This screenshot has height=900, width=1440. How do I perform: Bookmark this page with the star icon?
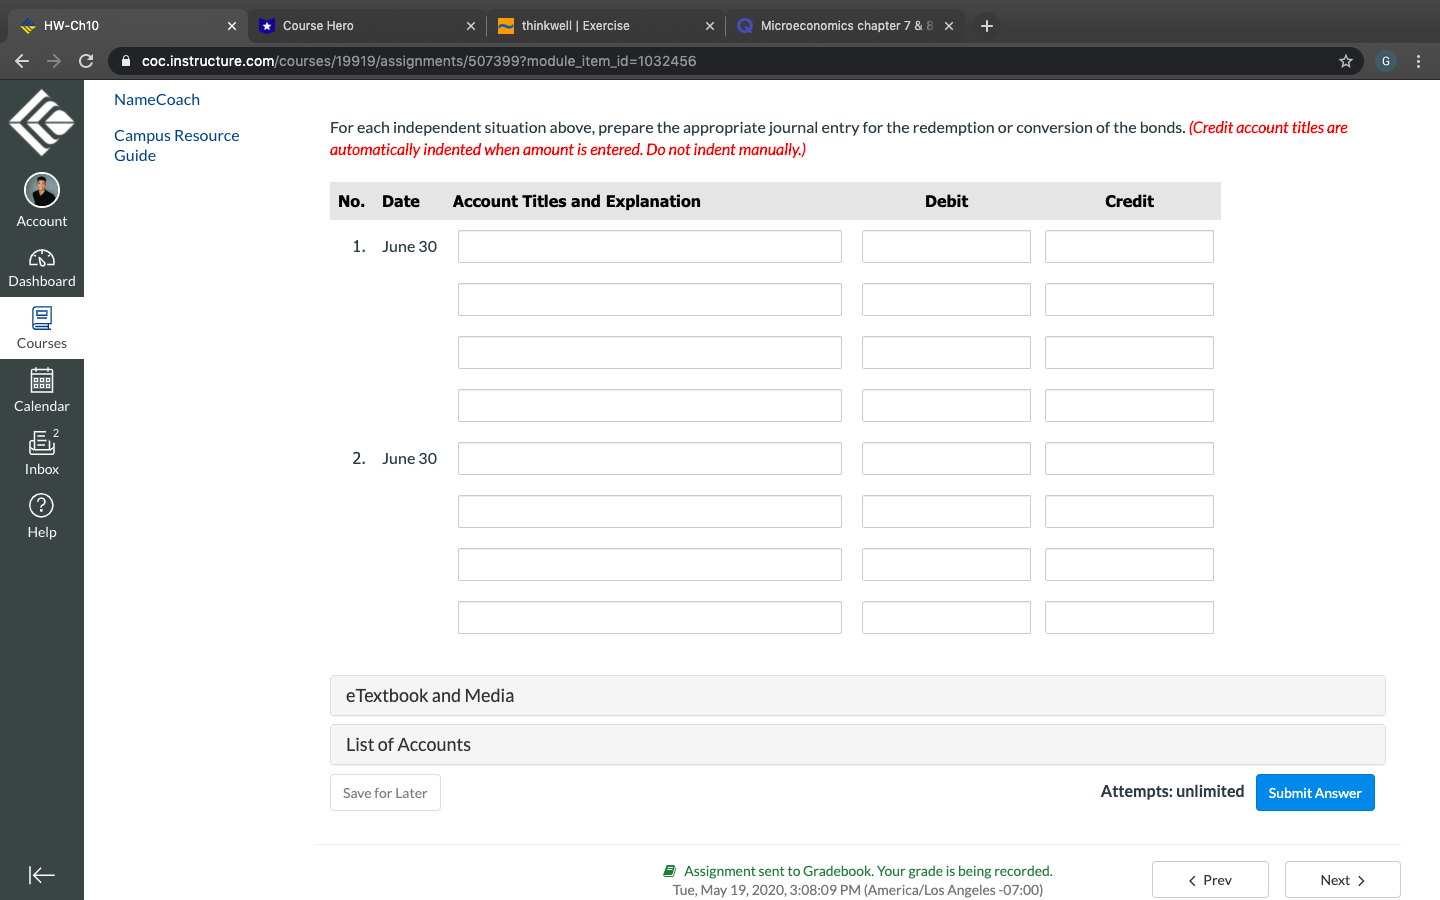pos(1345,60)
